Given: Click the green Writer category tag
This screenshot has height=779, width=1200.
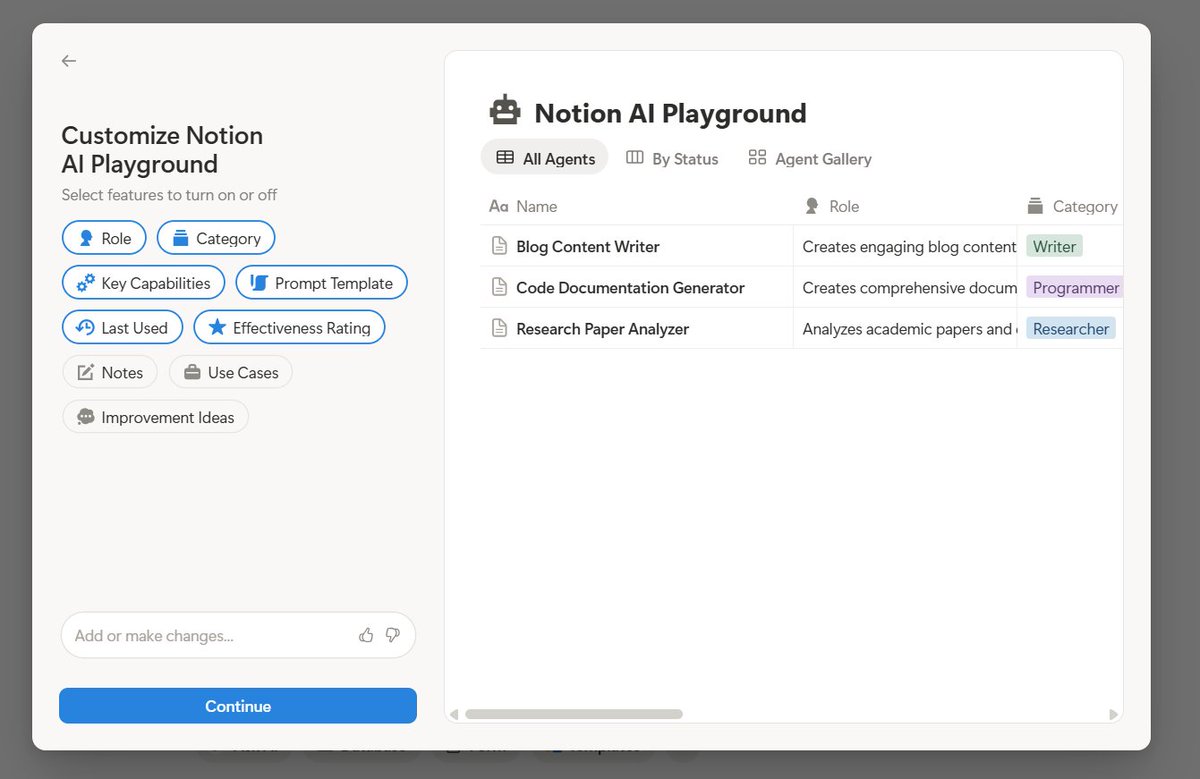Looking at the screenshot, I should point(1054,246).
